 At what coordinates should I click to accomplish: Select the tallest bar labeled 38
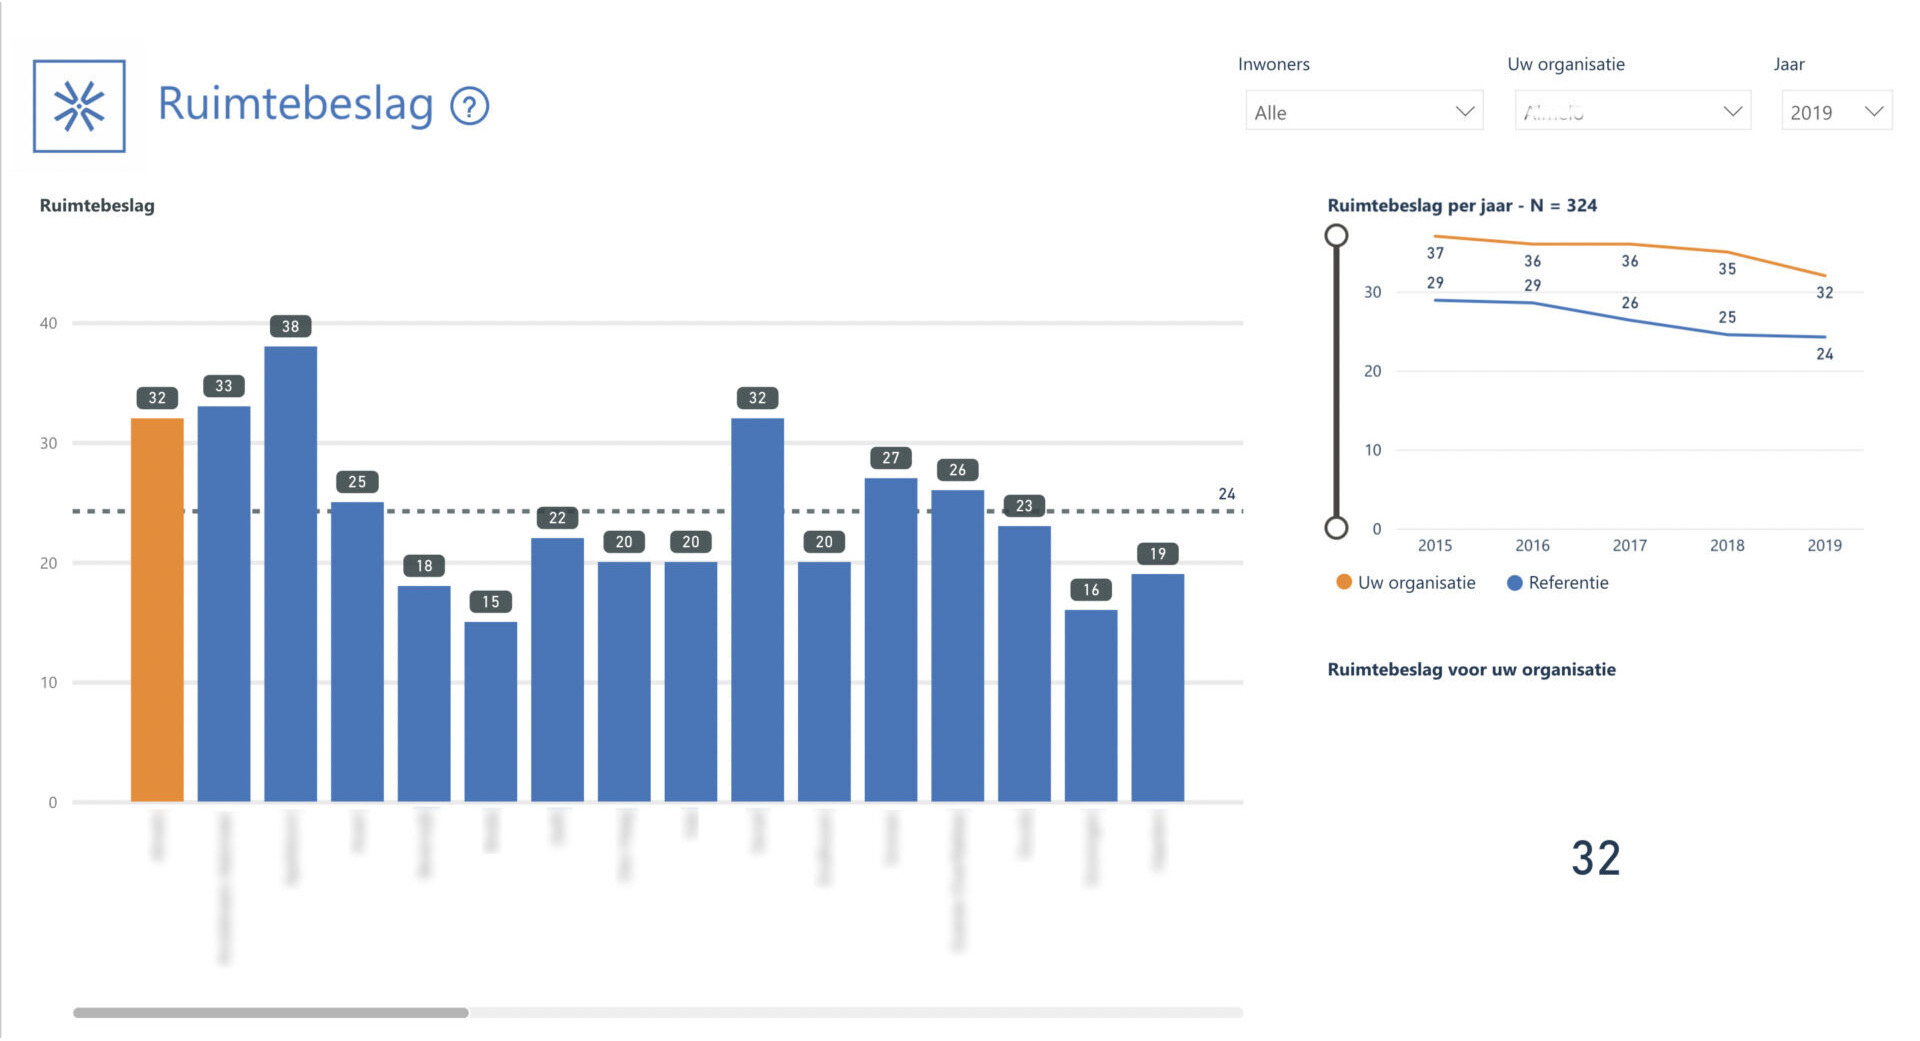coord(290,574)
